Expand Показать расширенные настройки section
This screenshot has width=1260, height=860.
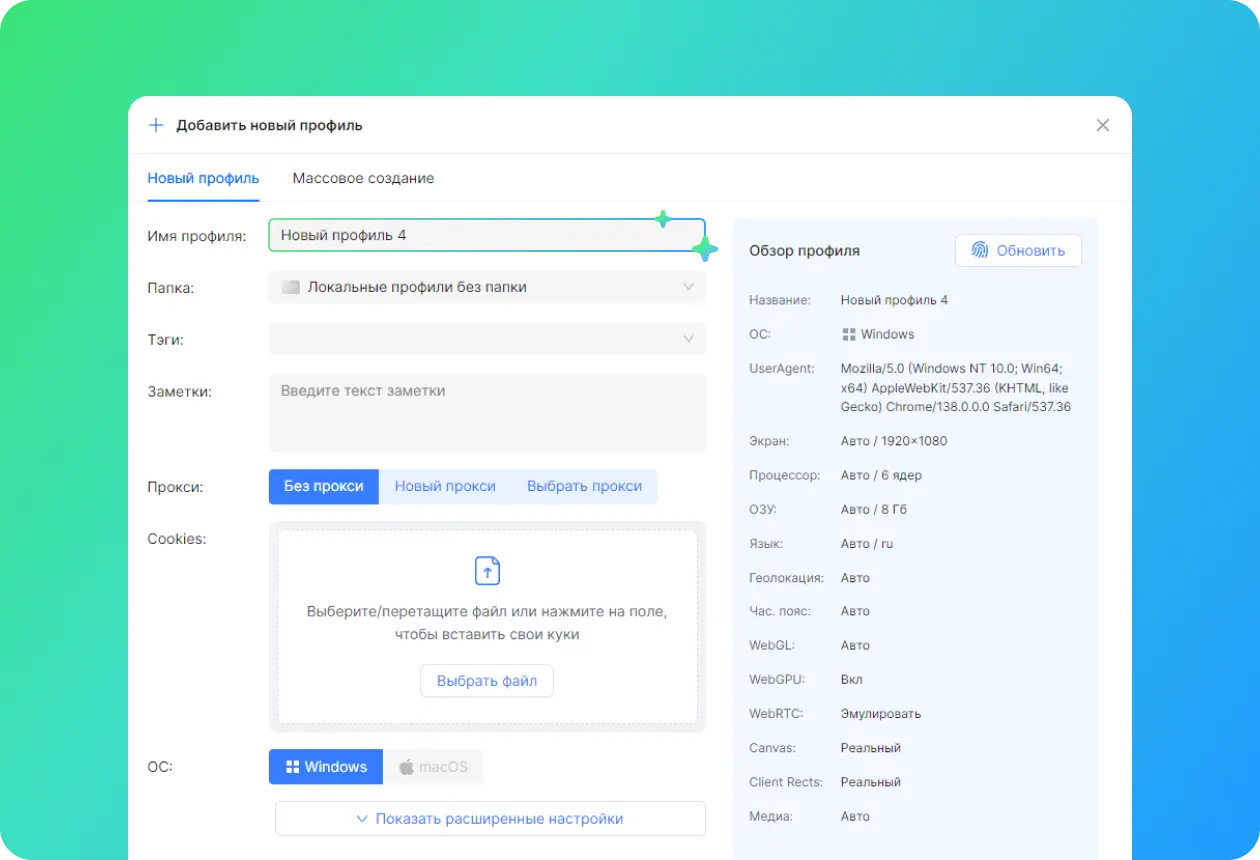click(x=490, y=819)
